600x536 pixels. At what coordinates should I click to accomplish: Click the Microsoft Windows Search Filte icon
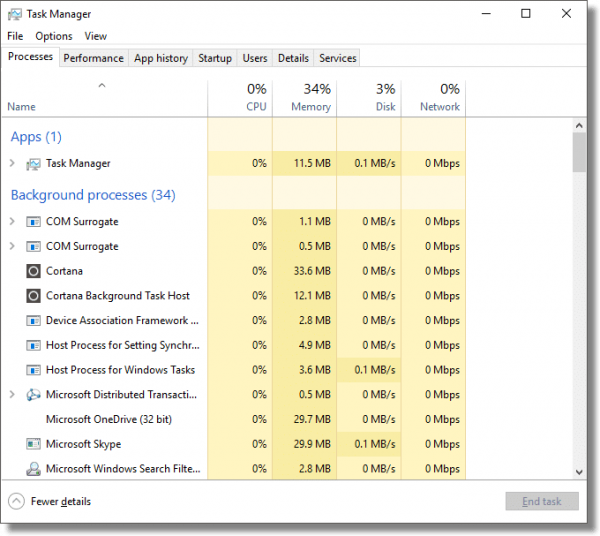click(33, 469)
